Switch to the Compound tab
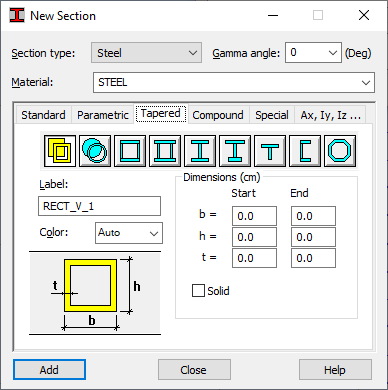 [218, 115]
